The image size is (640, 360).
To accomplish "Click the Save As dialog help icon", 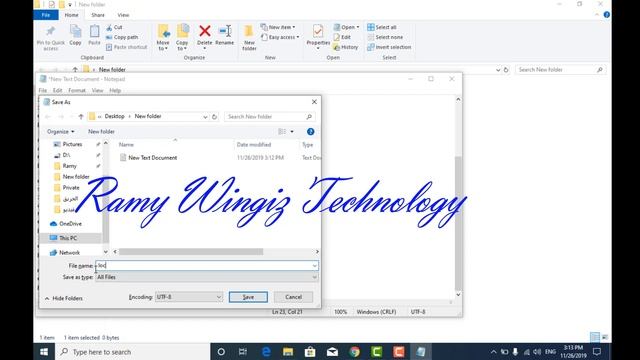I will click(311, 131).
